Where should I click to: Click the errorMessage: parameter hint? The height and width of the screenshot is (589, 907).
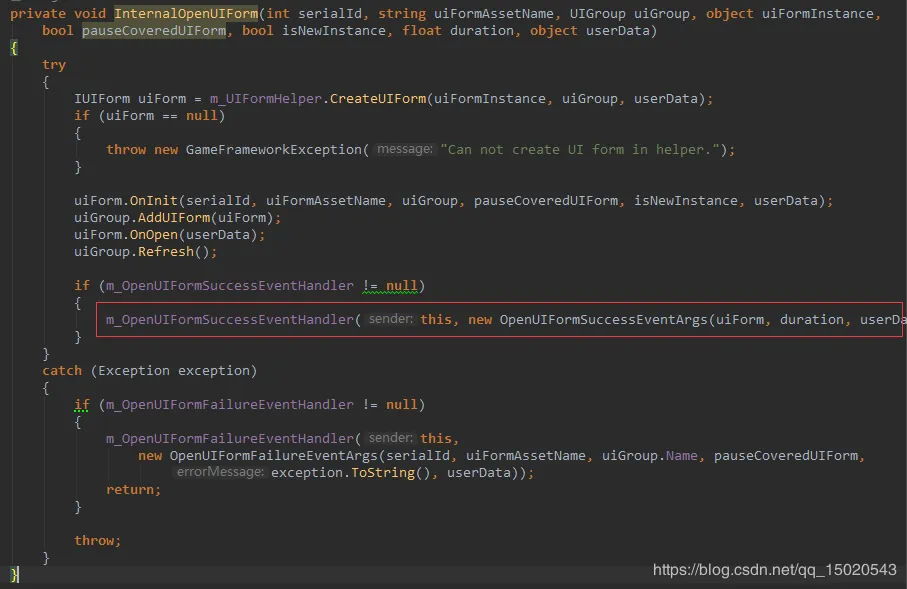(x=220, y=472)
